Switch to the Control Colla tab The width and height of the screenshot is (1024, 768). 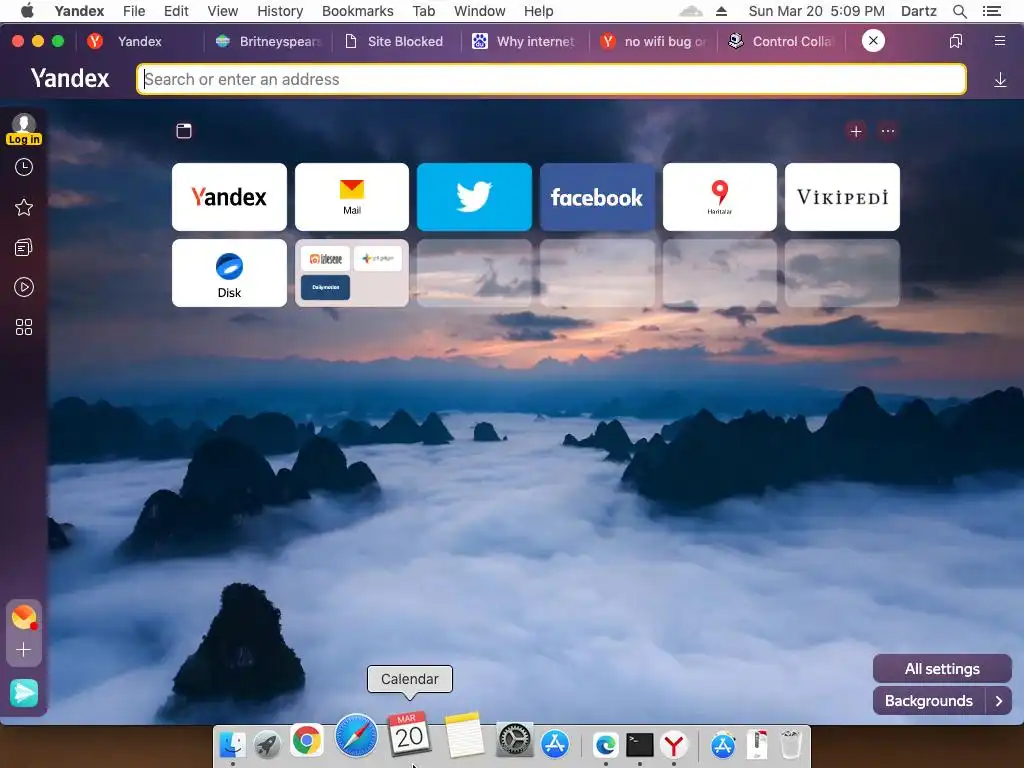pyautogui.click(x=781, y=41)
